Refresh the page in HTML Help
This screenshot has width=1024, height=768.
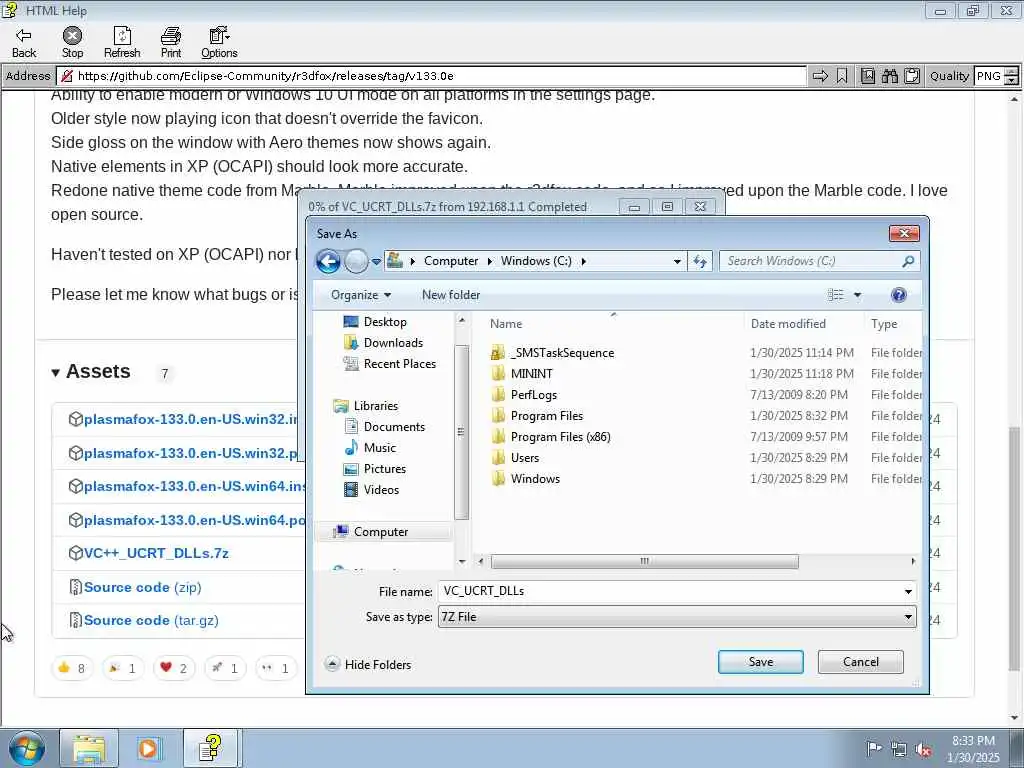(x=122, y=42)
